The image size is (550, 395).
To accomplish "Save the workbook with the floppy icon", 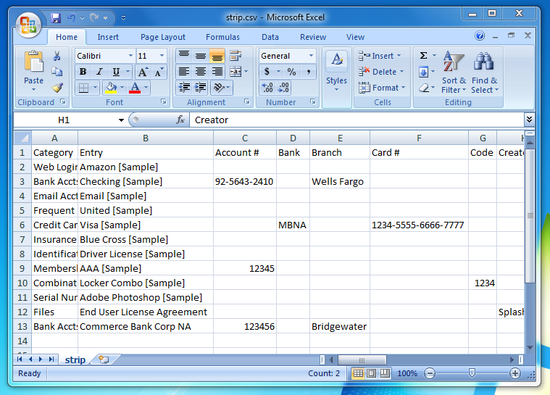I will click(56, 18).
